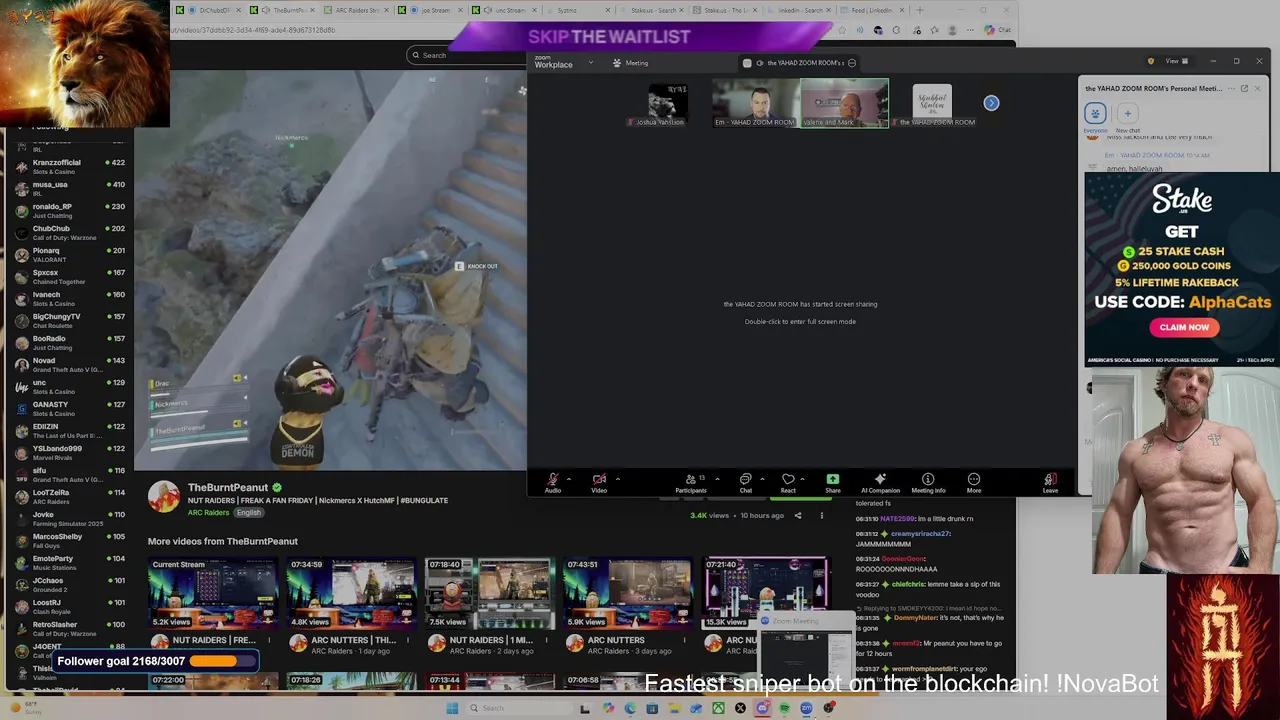This screenshot has width=1280, height=720.
Task: Share the video with share icon
Action: click(798, 516)
